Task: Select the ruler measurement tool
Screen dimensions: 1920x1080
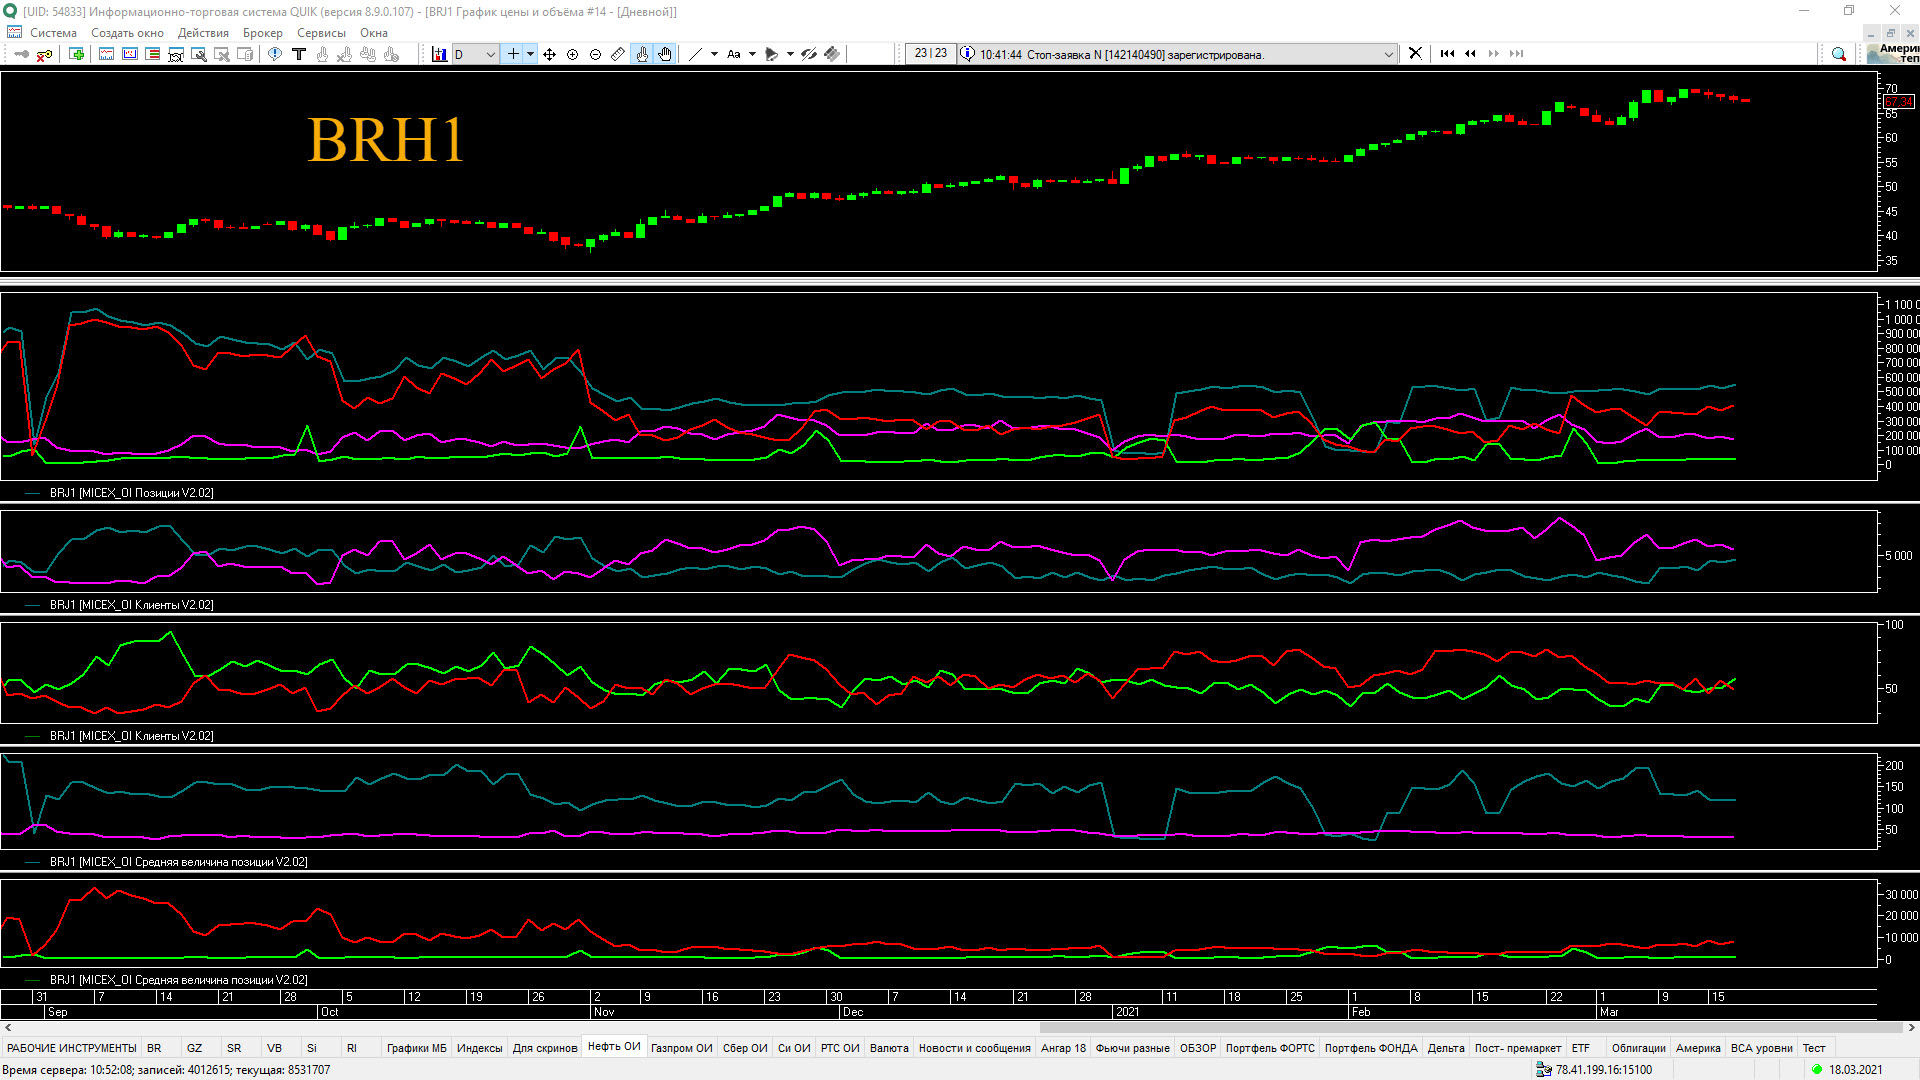Action: [x=618, y=54]
